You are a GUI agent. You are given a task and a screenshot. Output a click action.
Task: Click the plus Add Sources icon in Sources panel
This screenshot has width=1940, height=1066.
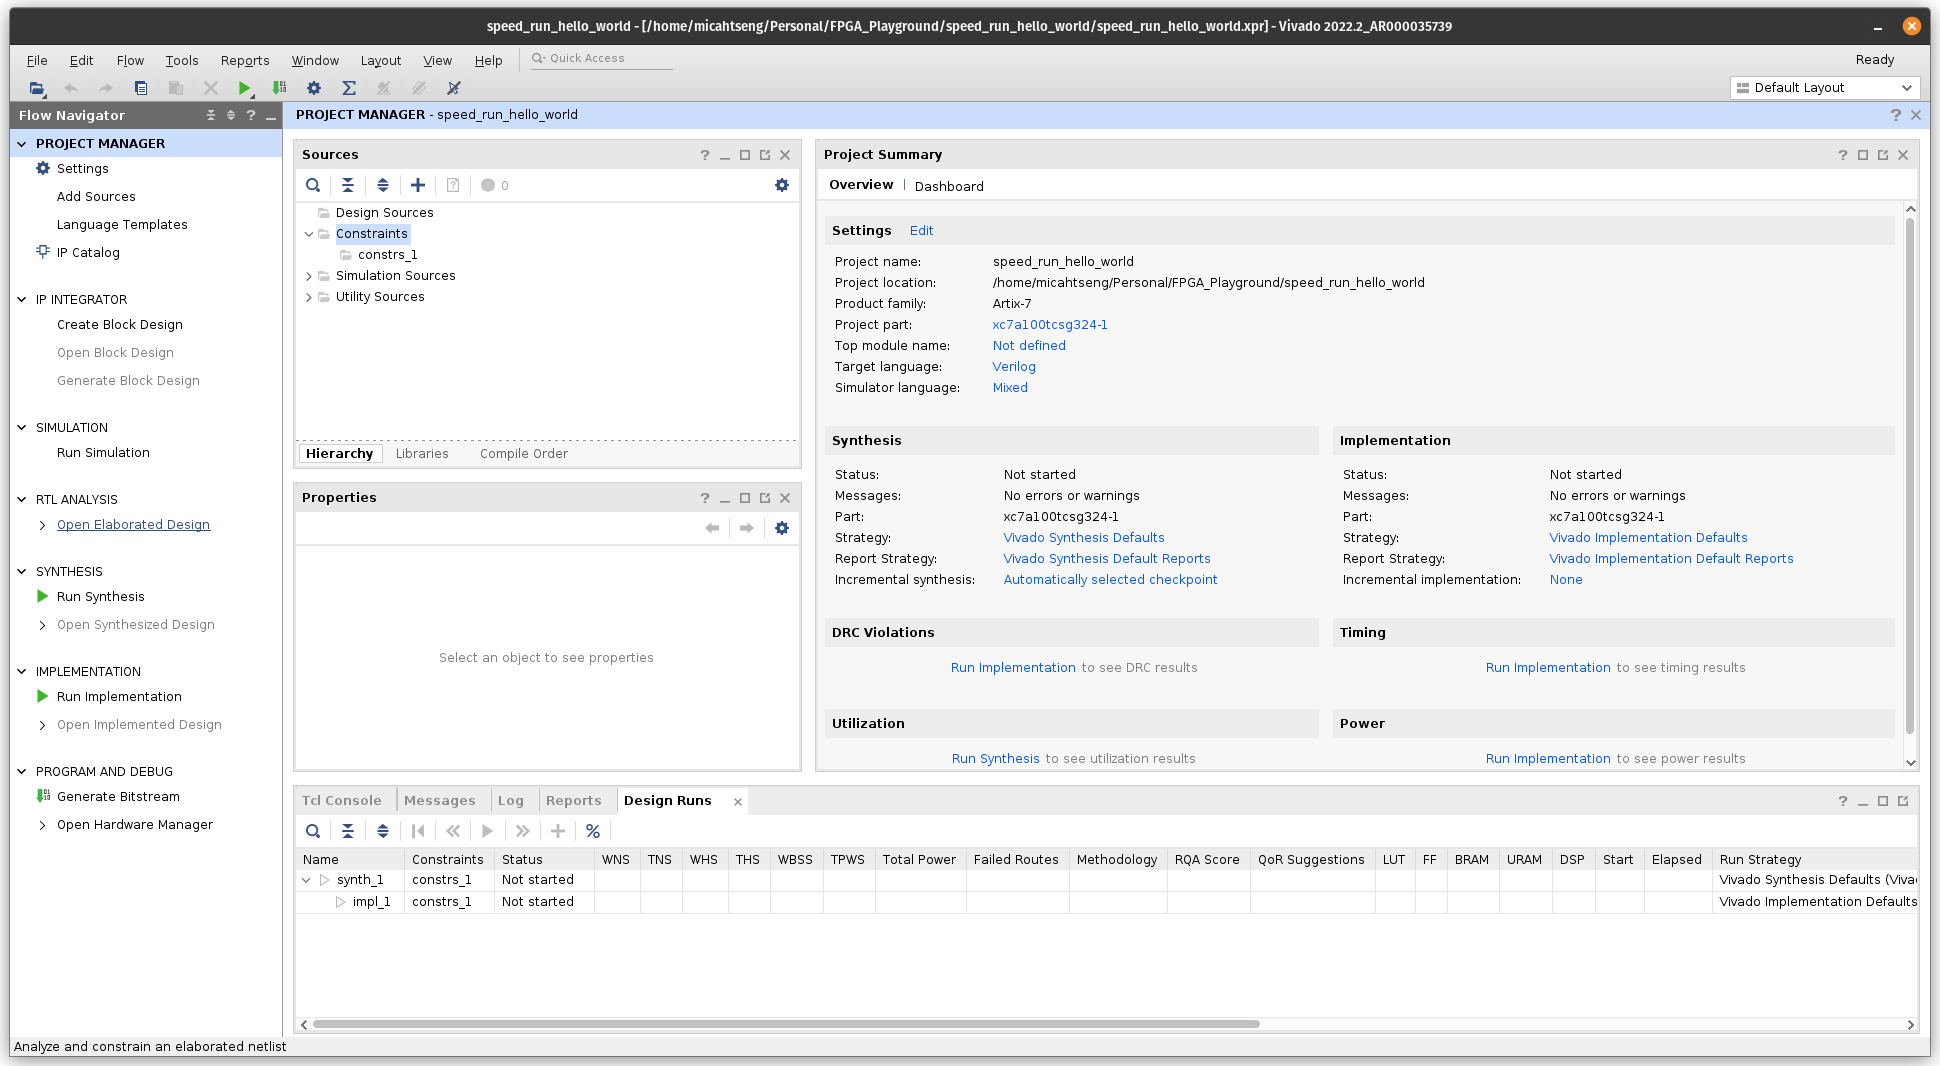point(418,185)
